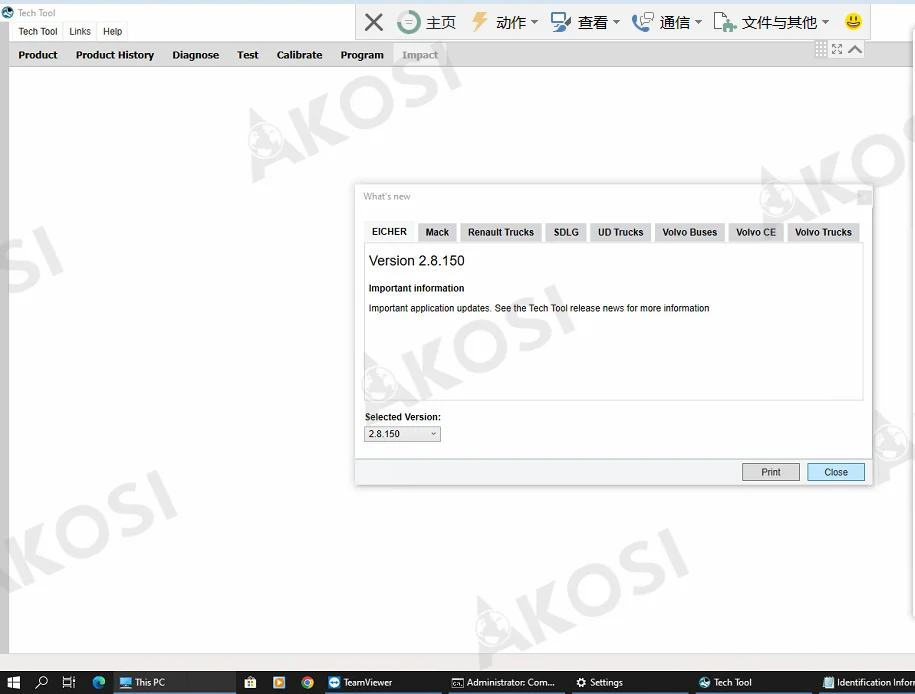The image size is (915, 694).
Task: Go to the Impact tab
Action: pos(420,55)
